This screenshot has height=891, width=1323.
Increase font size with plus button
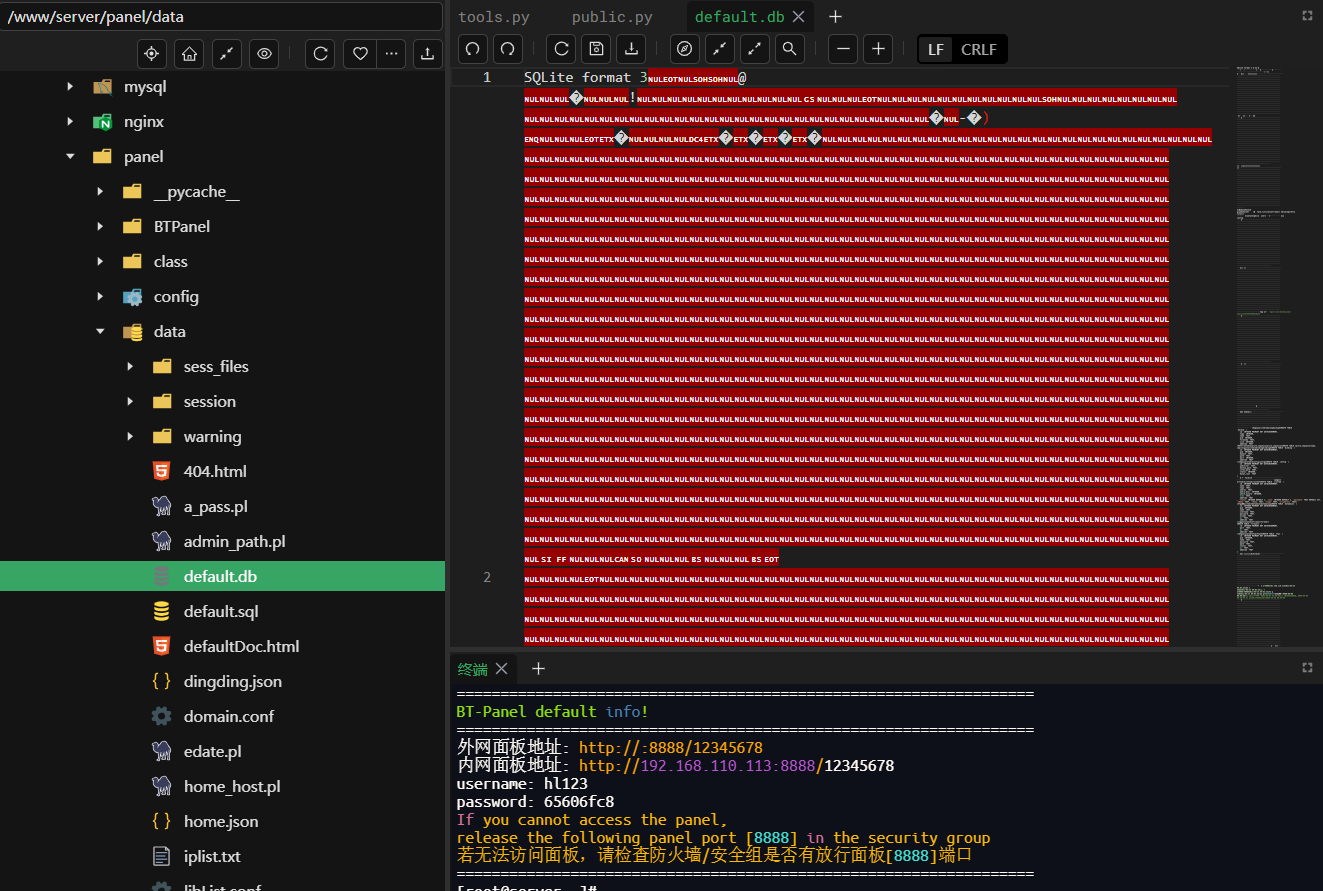pos(878,49)
